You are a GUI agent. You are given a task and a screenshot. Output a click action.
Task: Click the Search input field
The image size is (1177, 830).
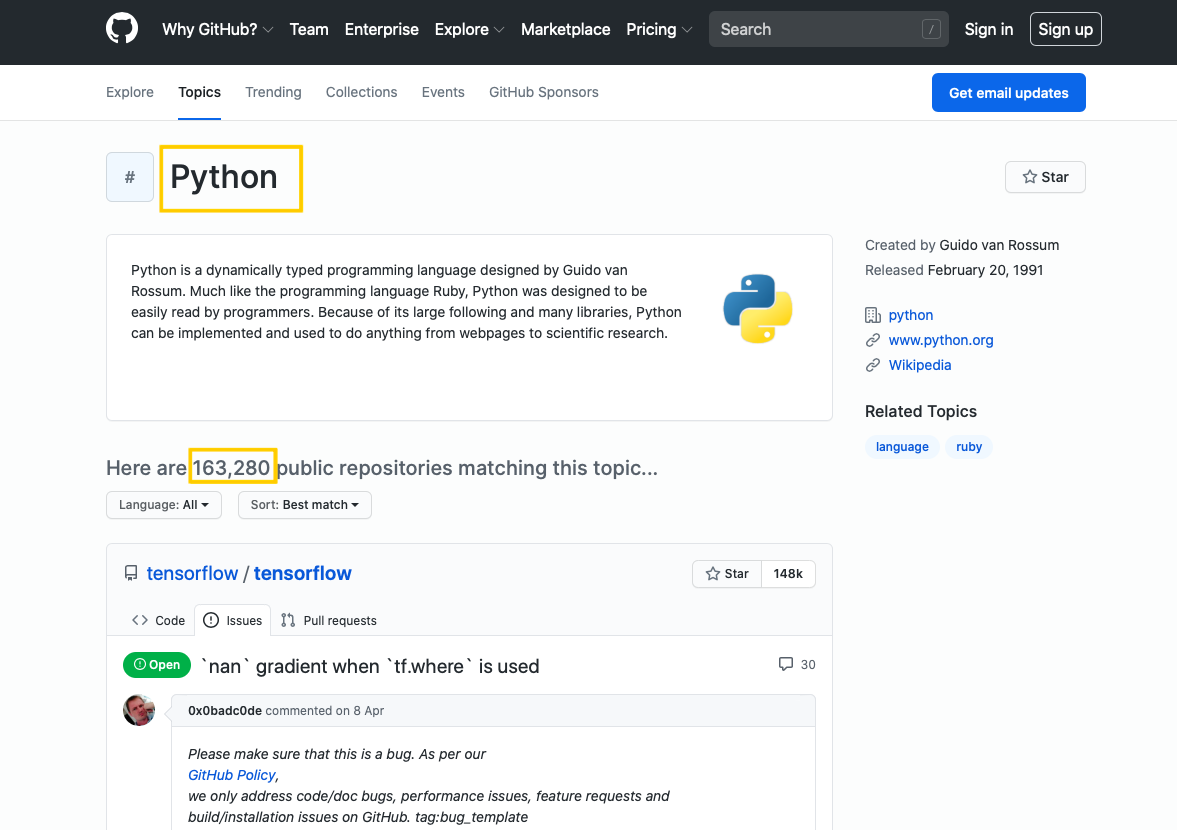tap(828, 29)
